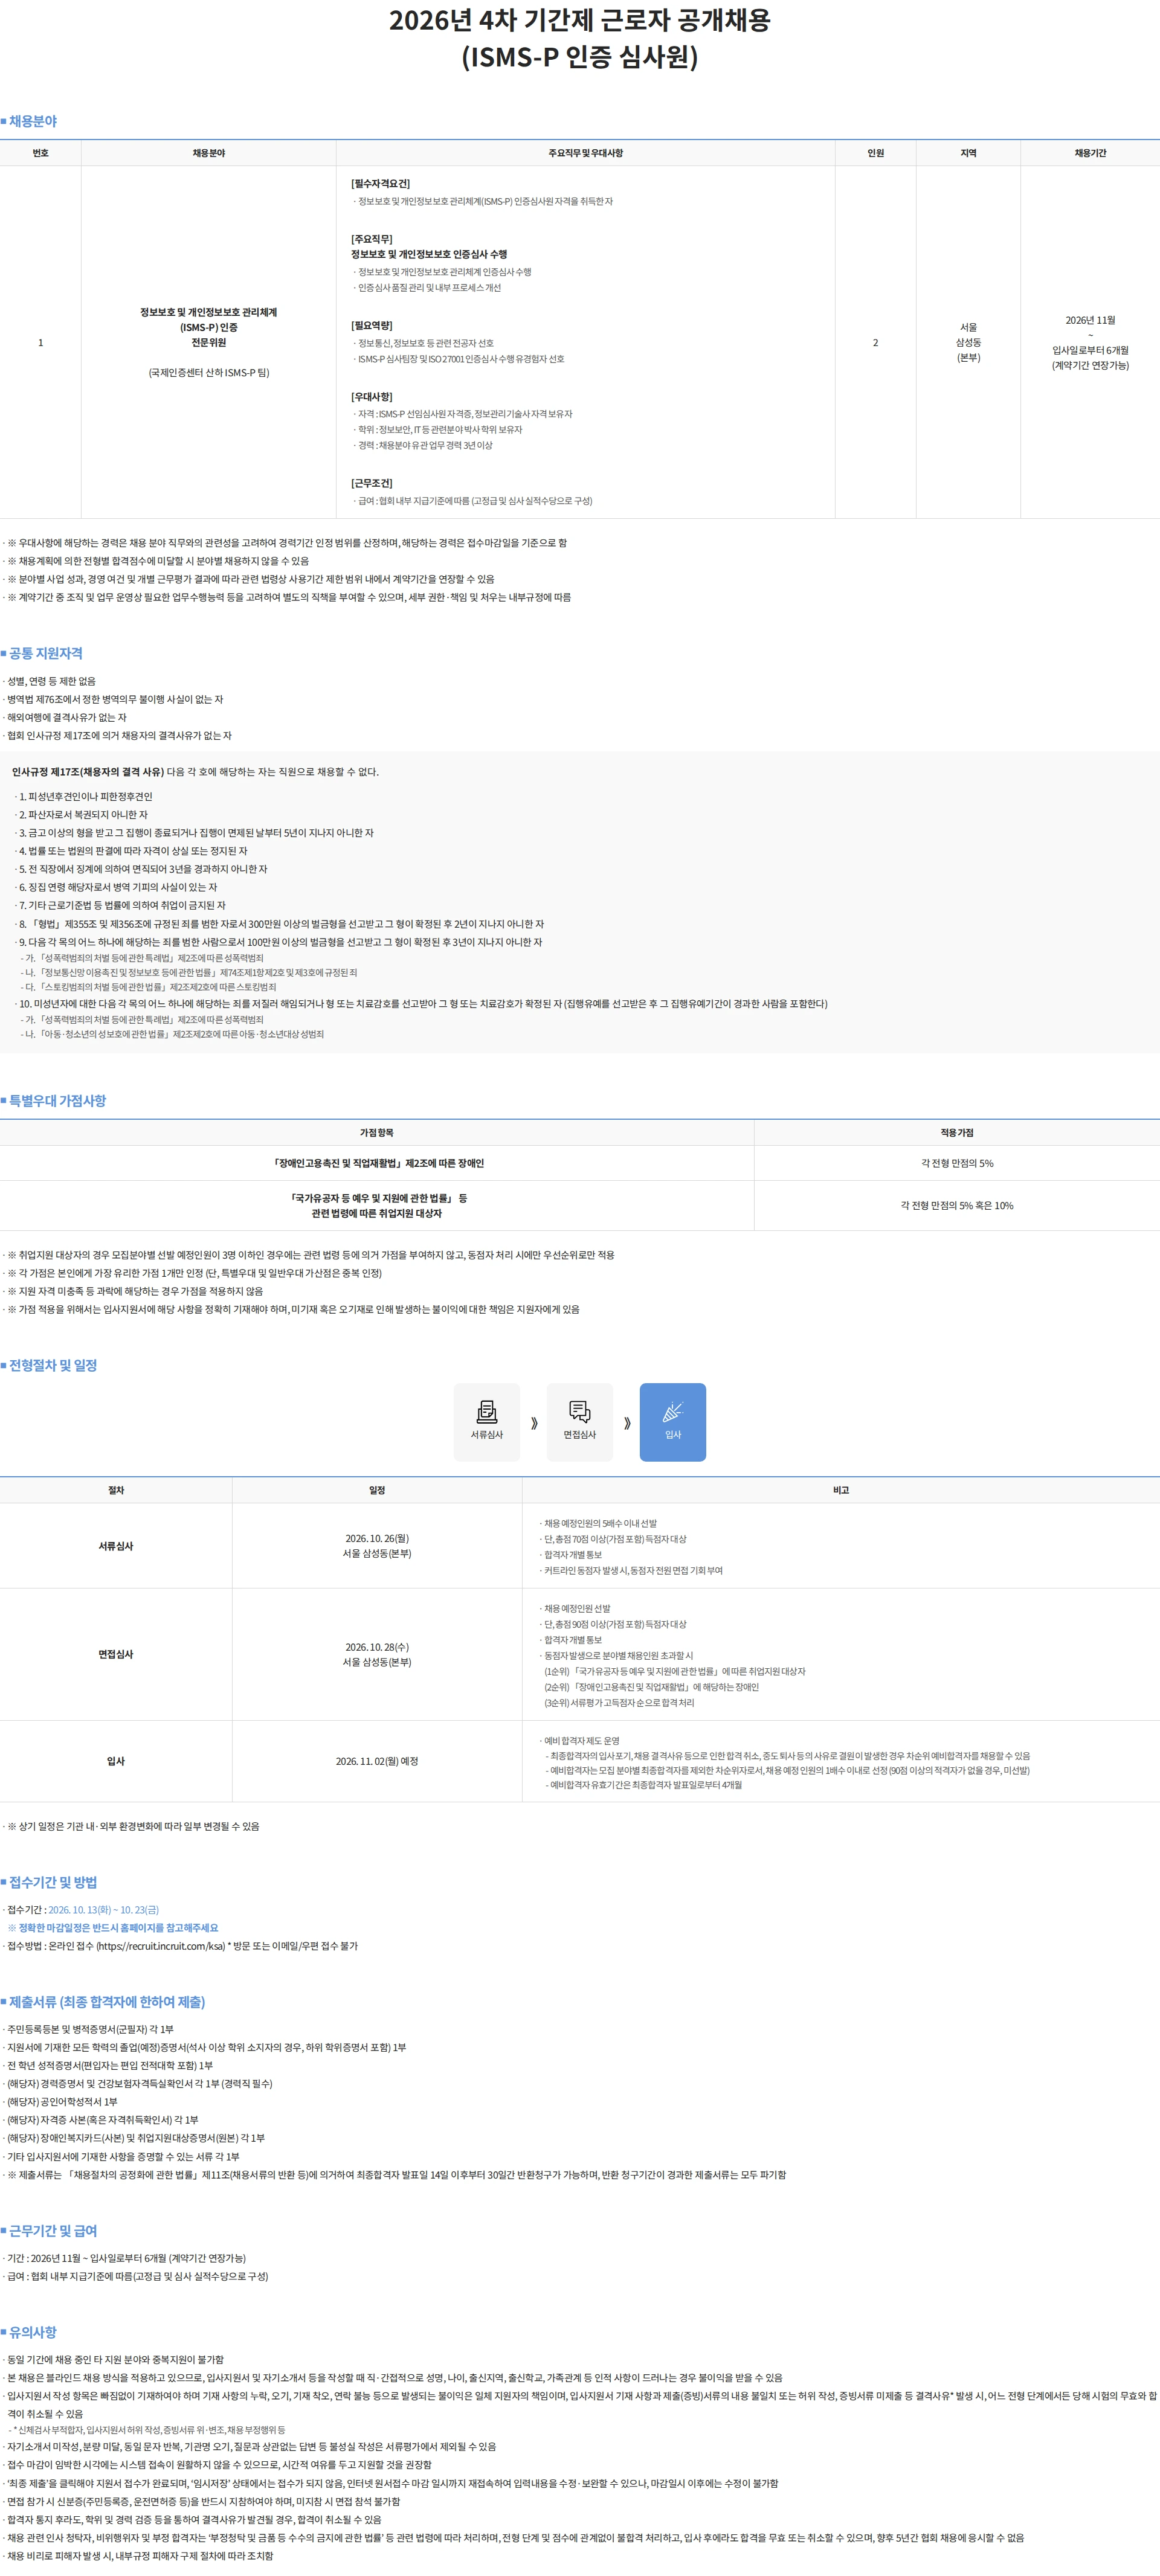
Task: Click the 입사 date 2026. 11. 02(월) 예정
Action: 377,1761
